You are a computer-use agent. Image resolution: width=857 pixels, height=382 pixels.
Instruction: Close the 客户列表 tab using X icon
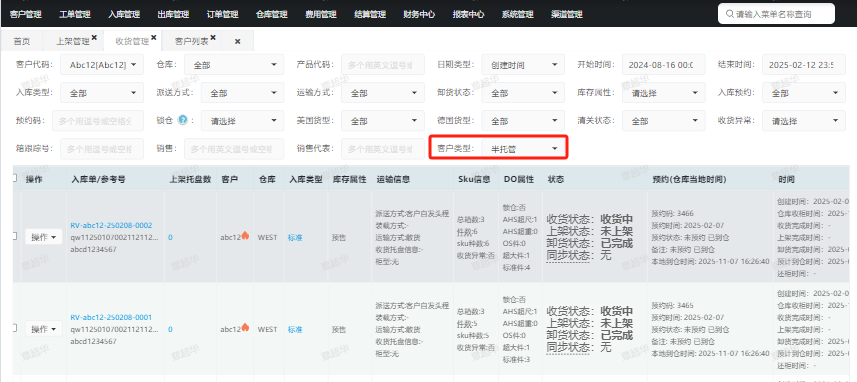(213, 38)
